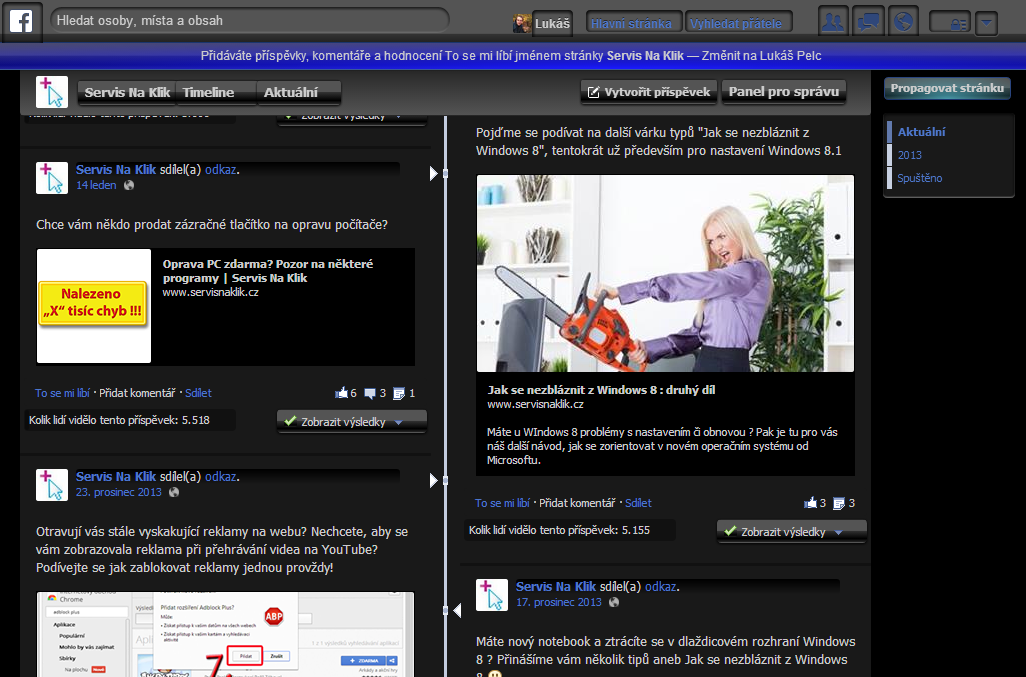Open Vyhledat přátele
This screenshot has width=1026, height=677.
[736, 24]
